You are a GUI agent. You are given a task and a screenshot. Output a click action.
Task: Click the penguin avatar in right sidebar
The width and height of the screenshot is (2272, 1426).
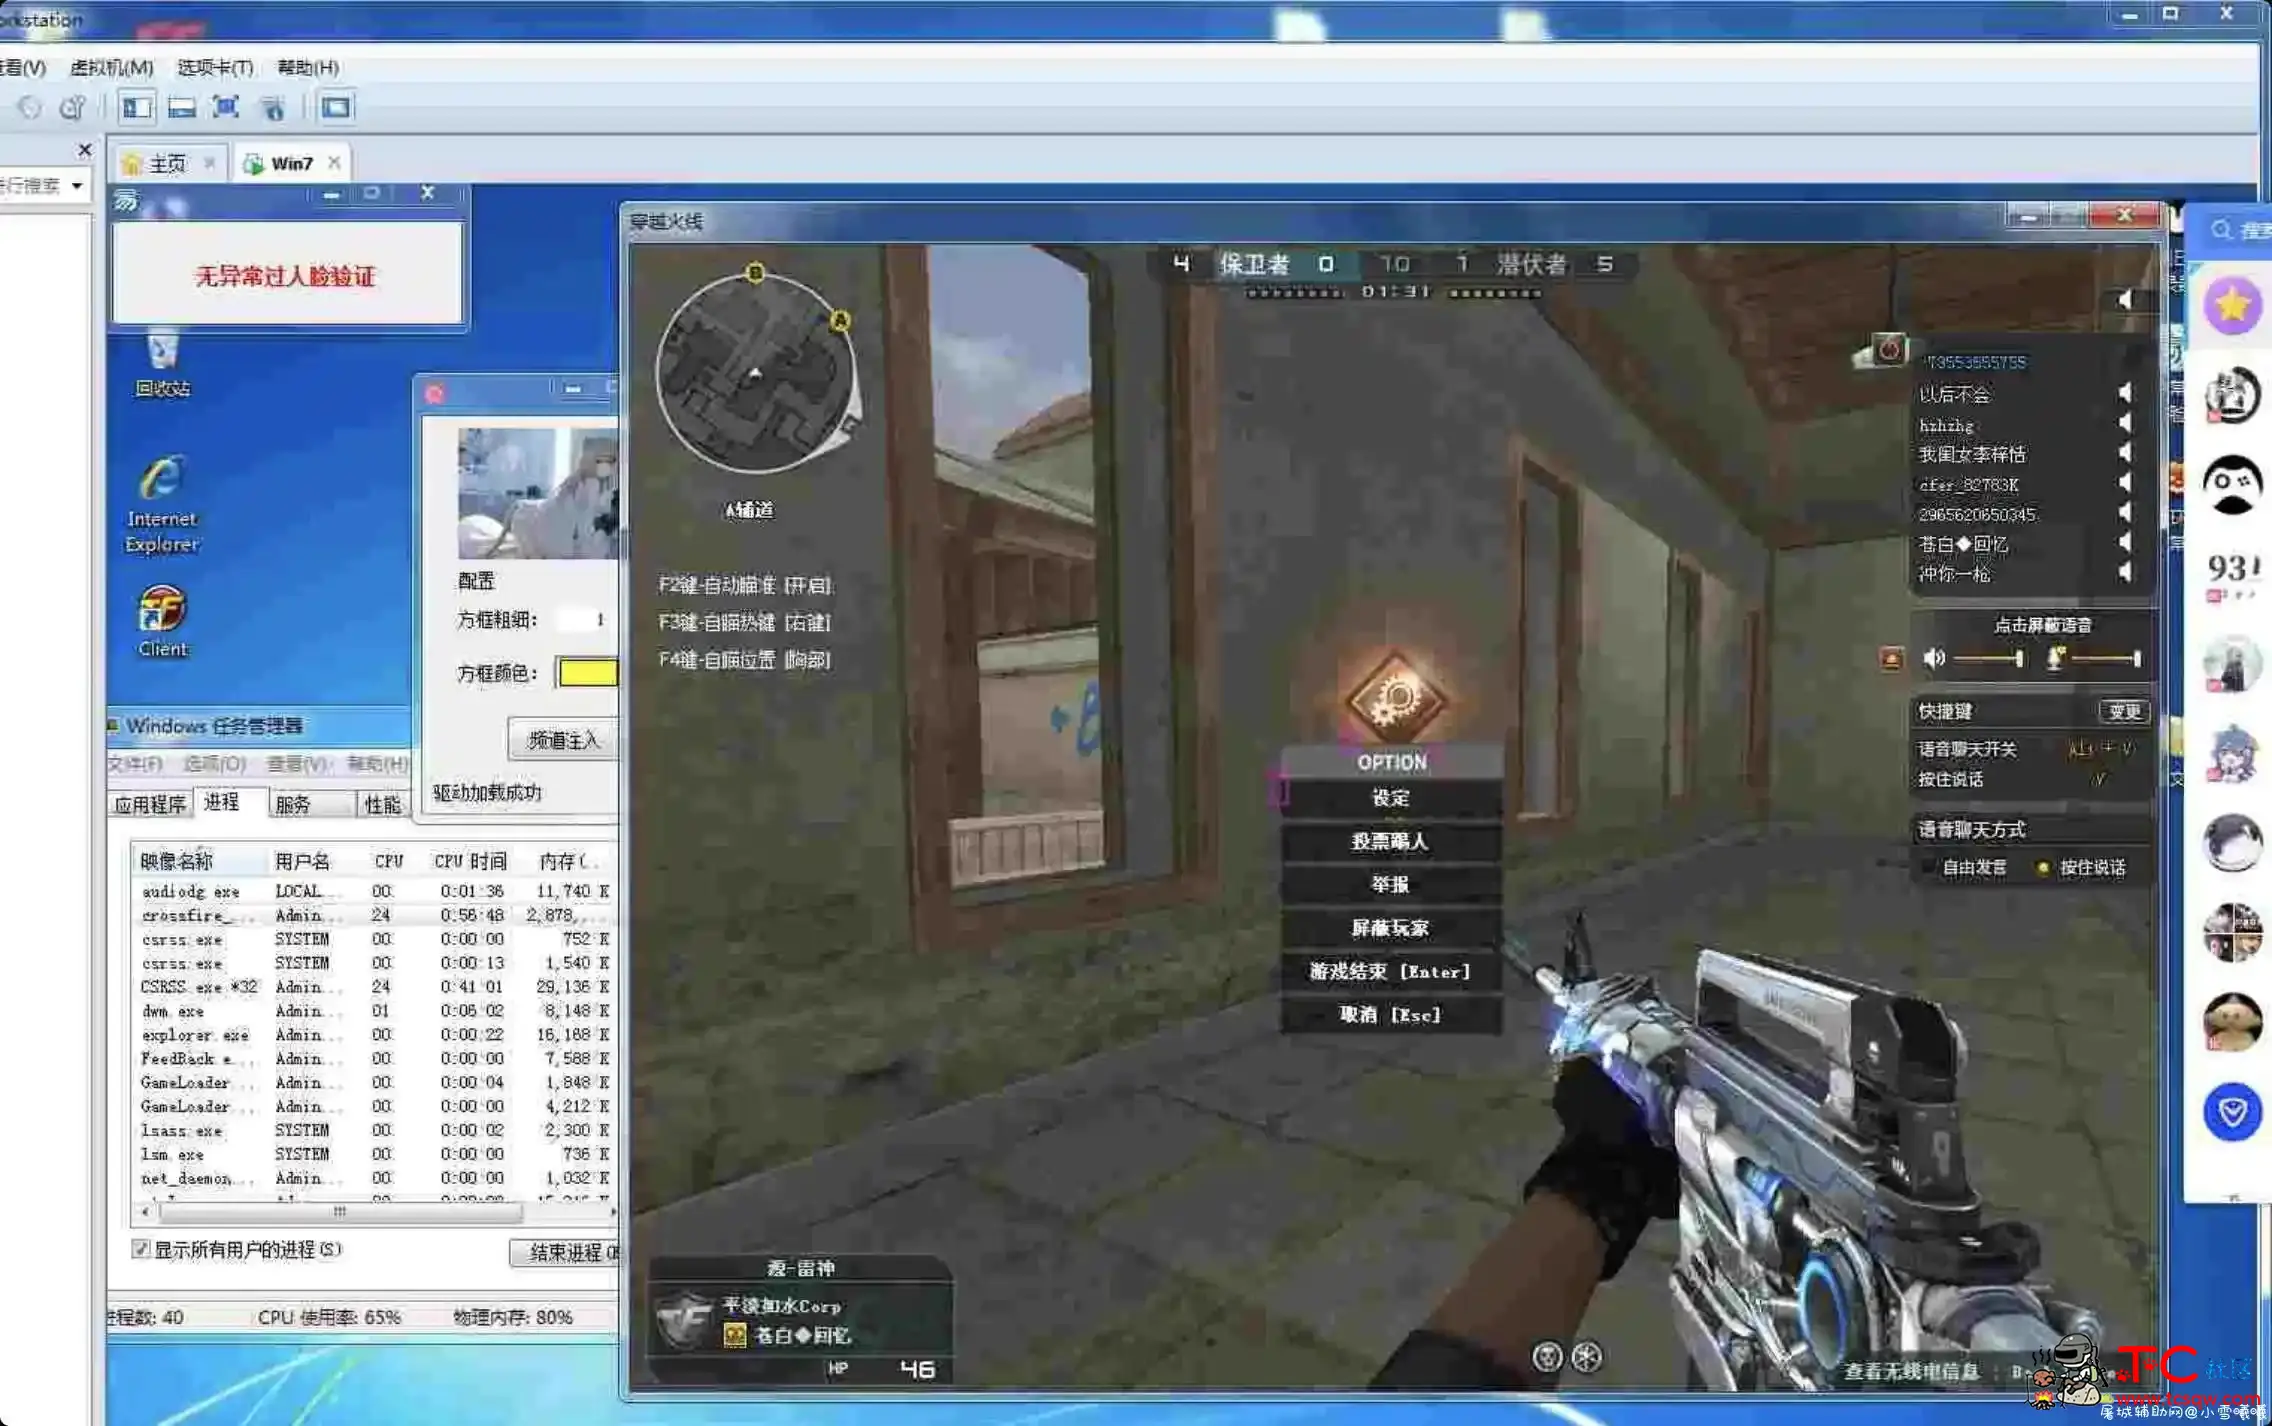point(2232,485)
